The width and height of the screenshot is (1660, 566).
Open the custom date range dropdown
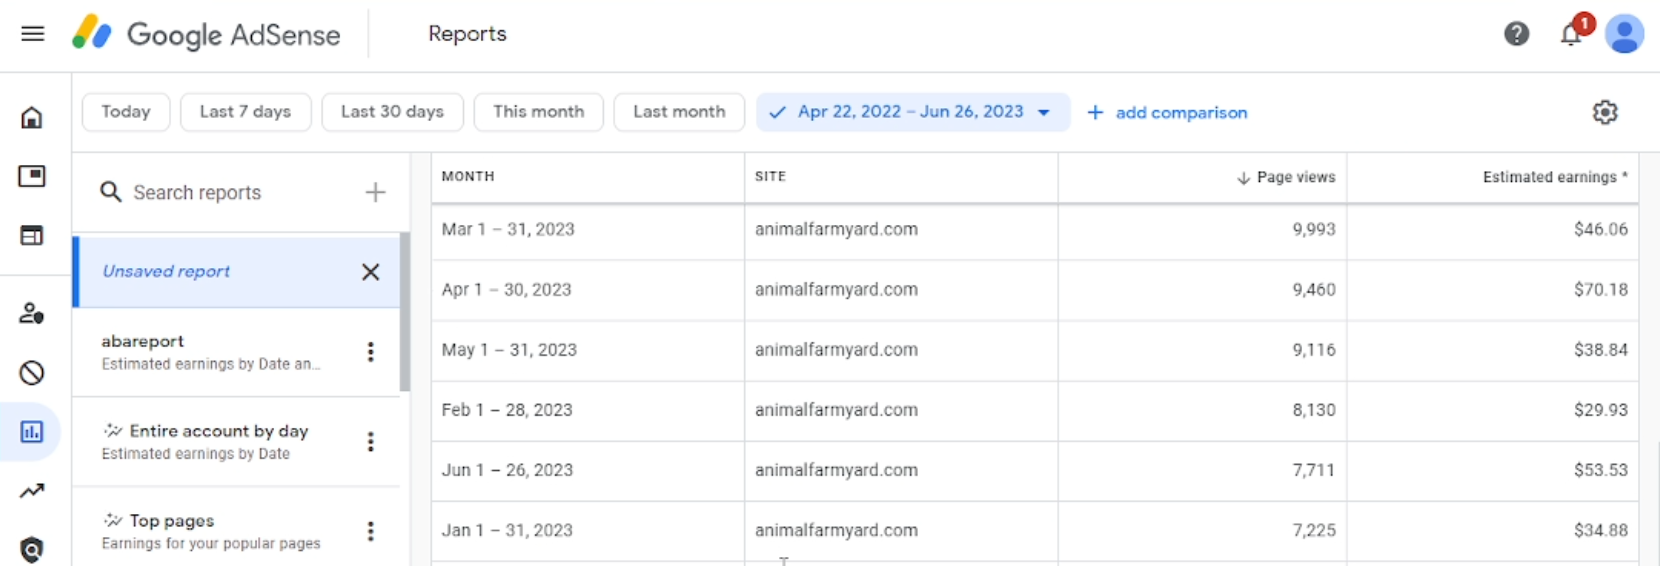(912, 112)
